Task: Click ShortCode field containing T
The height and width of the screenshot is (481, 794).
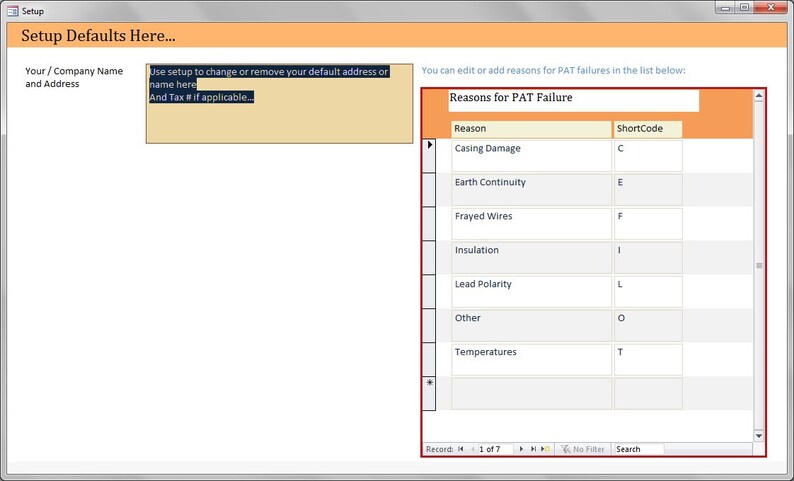Action: pyautogui.click(x=648, y=359)
